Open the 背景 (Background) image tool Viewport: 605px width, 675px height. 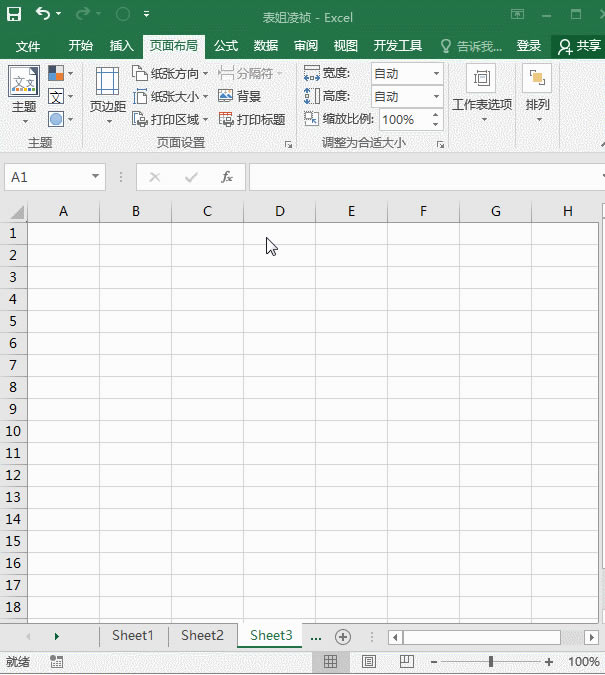click(x=240, y=96)
